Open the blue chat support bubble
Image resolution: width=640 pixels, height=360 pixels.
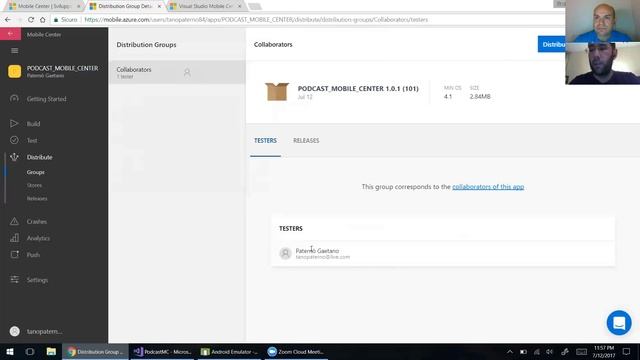(x=619, y=323)
